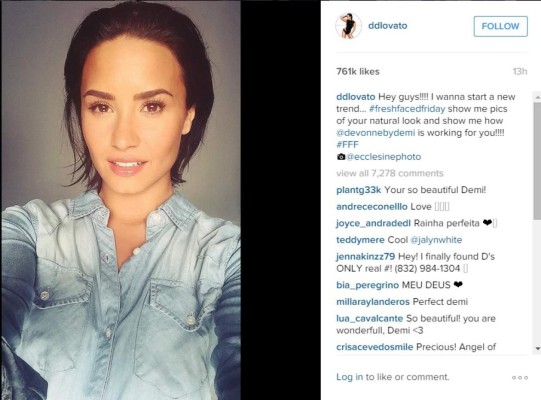
Task: Open the #freshfacedfriday hashtag link
Action: pyautogui.click(x=407, y=109)
